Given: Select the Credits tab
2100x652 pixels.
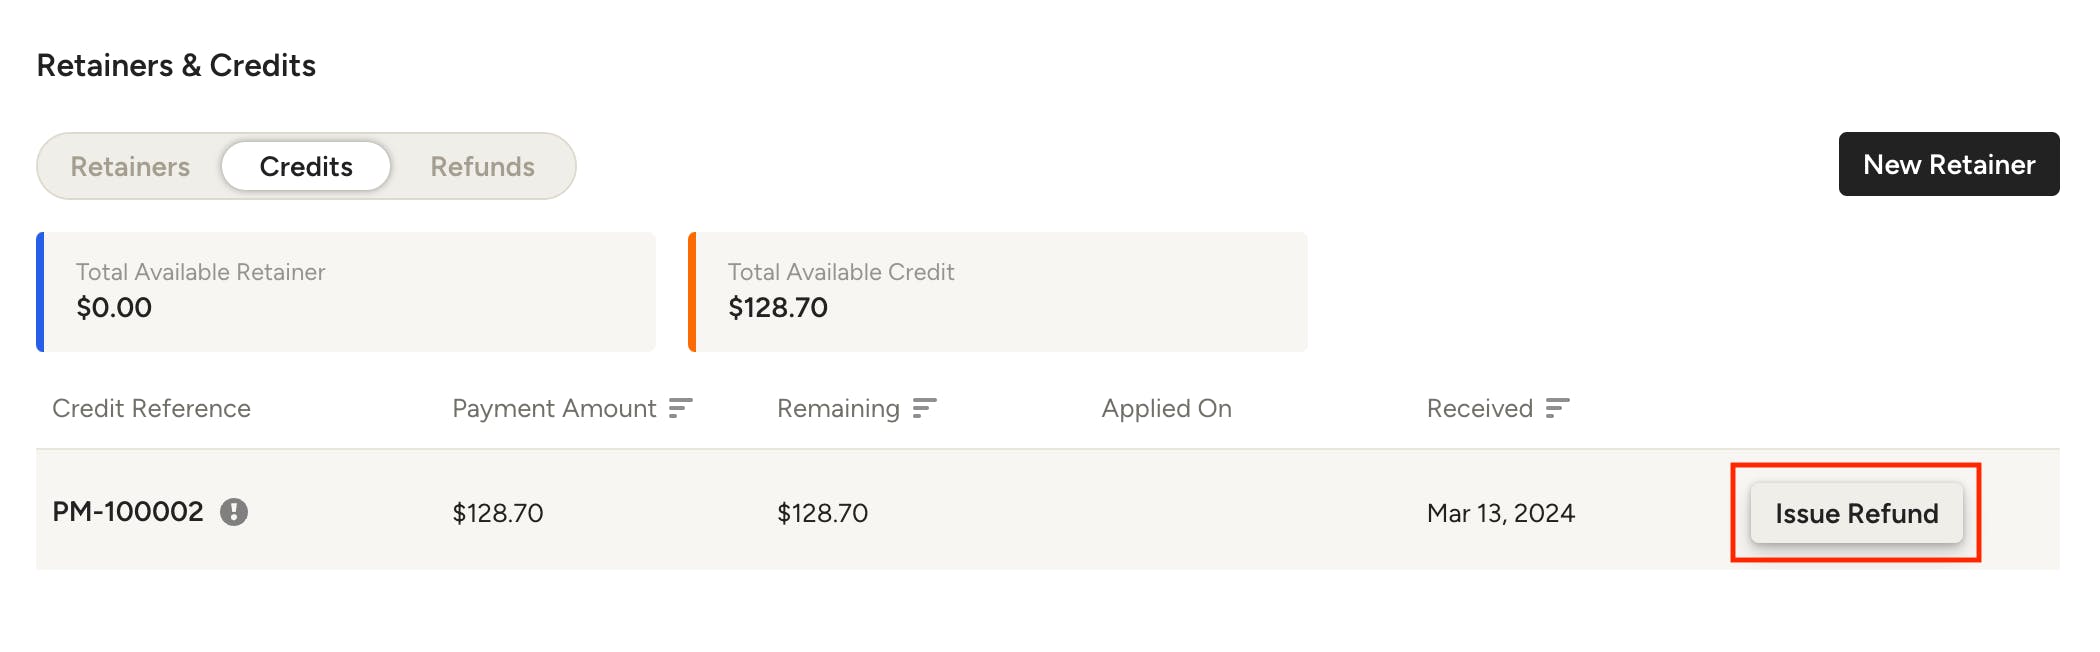Looking at the screenshot, I should pos(306,166).
